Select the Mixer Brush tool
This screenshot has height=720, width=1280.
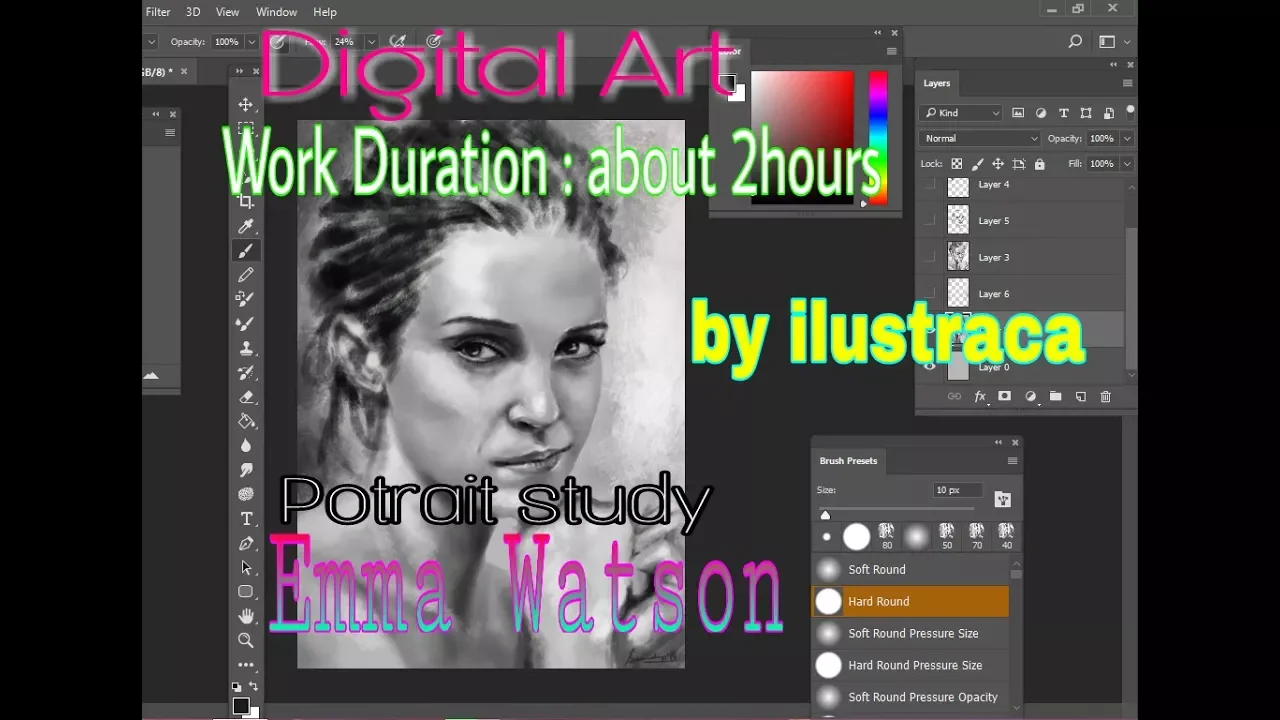[x=246, y=324]
